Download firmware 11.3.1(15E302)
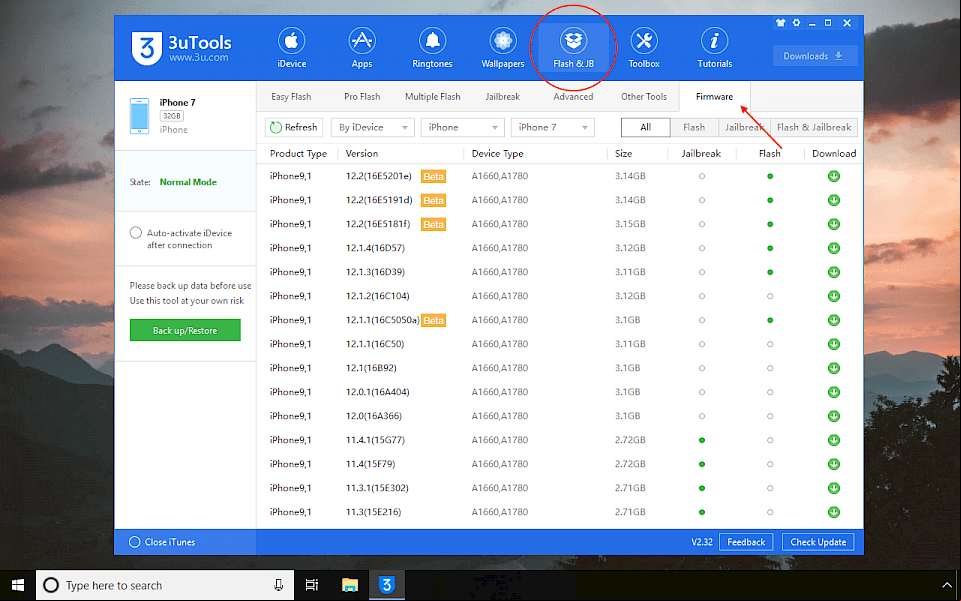 (x=834, y=488)
